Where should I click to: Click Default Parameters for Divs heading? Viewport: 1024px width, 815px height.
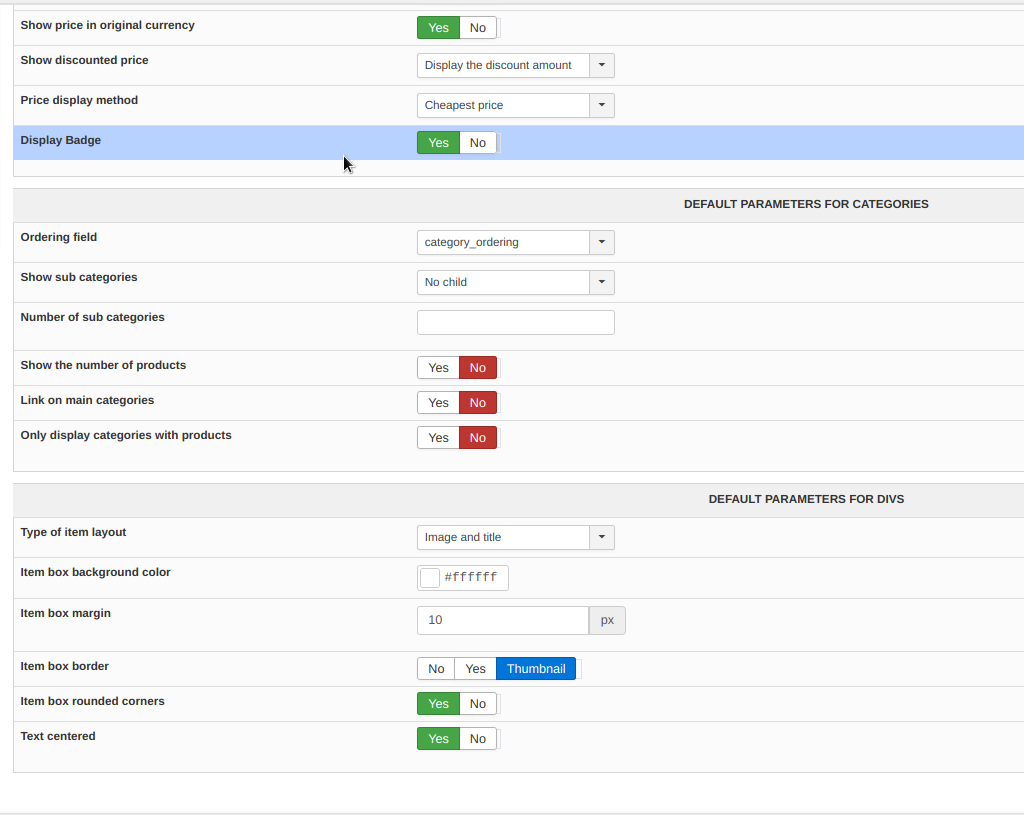pyautogui.click(x=806, y=499)
